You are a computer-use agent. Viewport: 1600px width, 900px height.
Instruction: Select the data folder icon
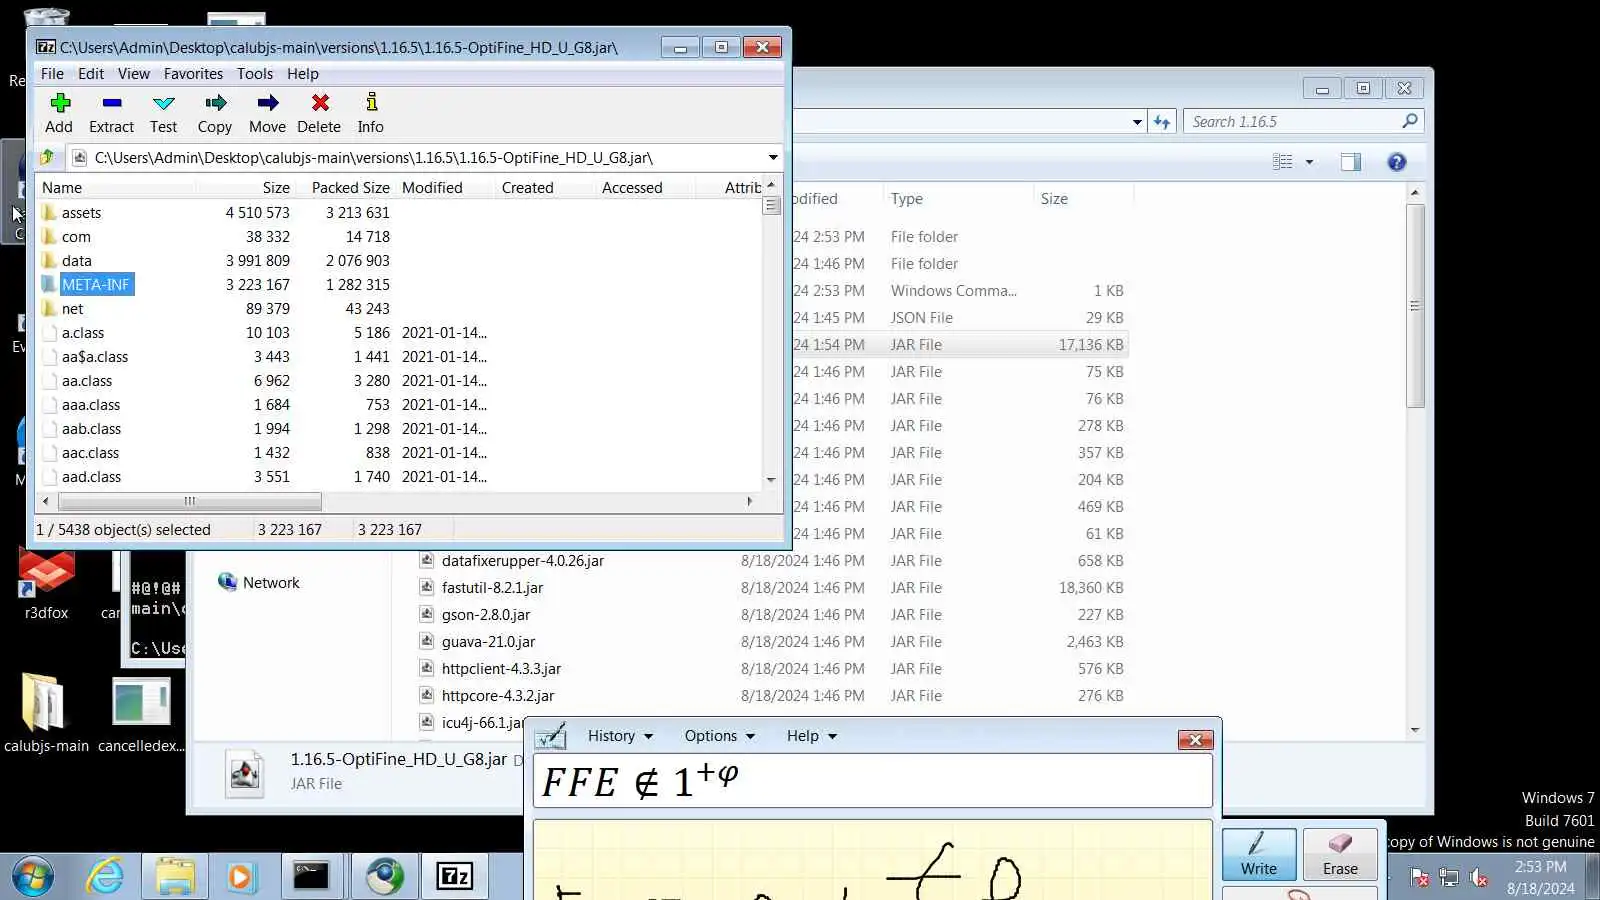[50, 261]
